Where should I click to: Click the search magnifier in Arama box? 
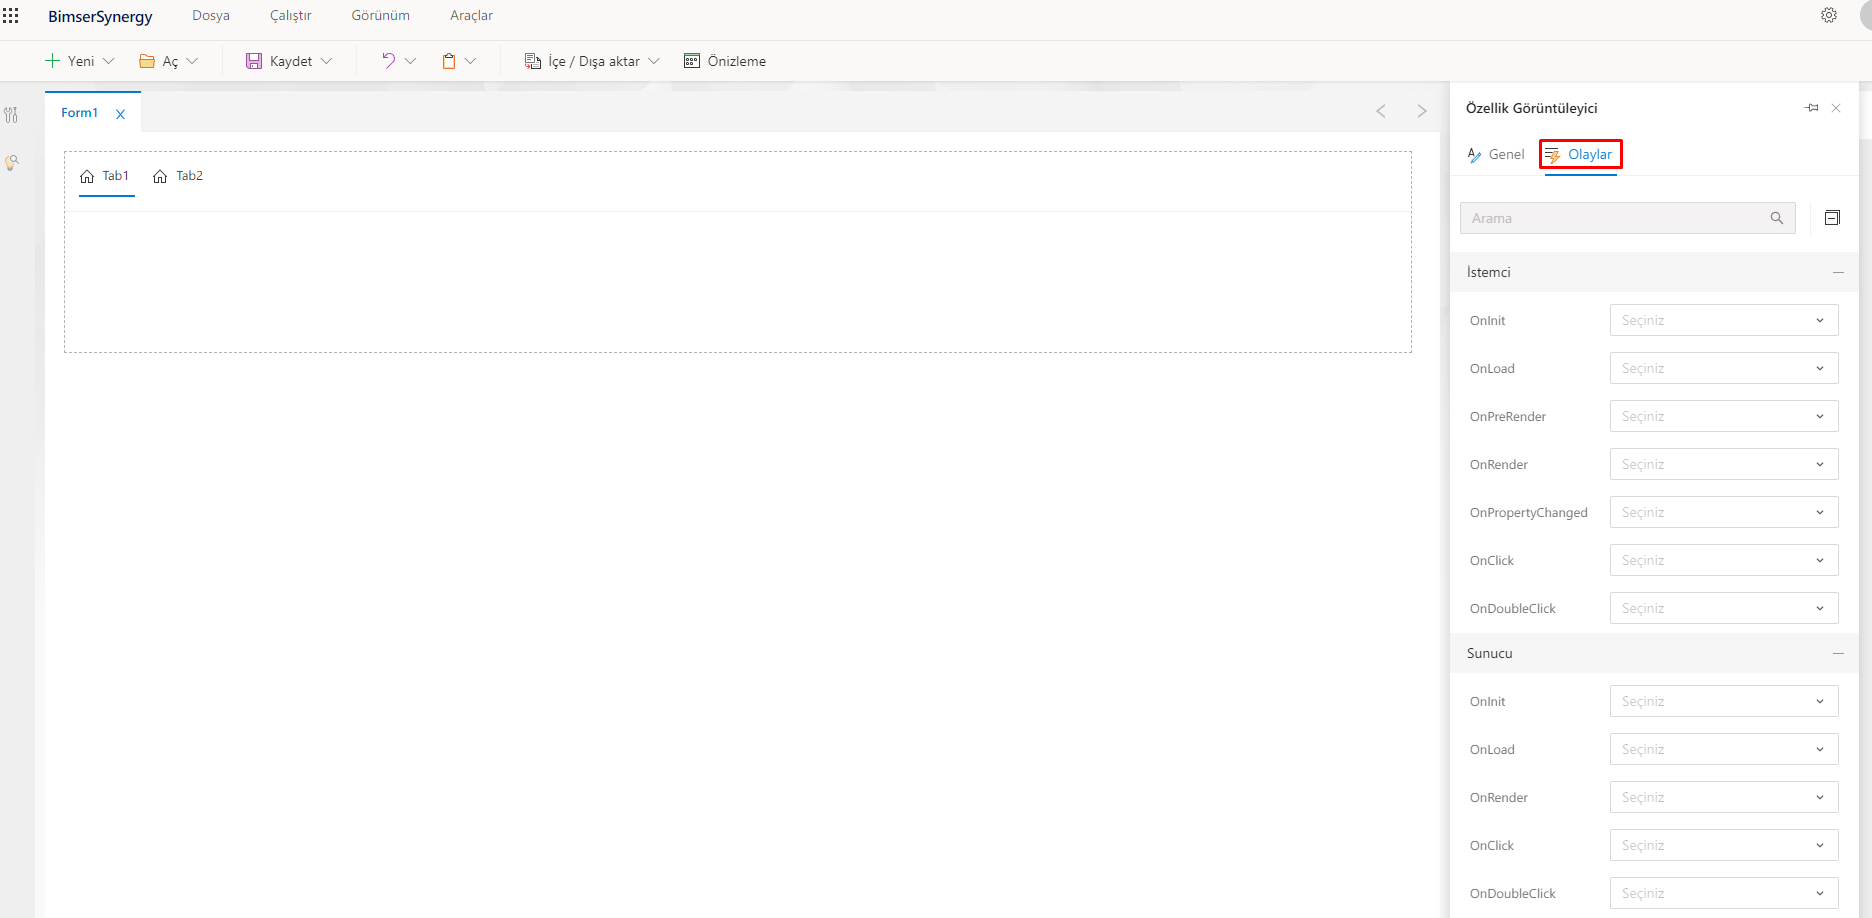pos(1777,218)
